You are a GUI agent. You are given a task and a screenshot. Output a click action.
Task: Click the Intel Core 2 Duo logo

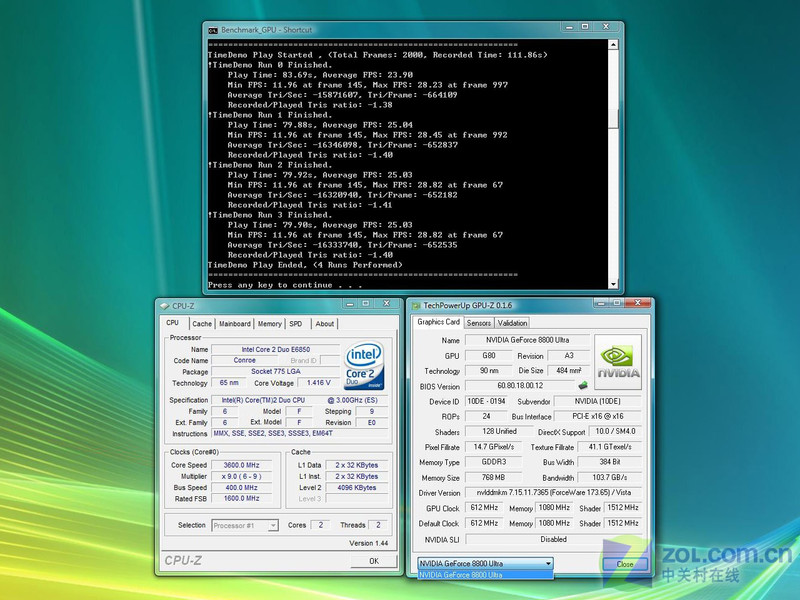coord(364,366)
